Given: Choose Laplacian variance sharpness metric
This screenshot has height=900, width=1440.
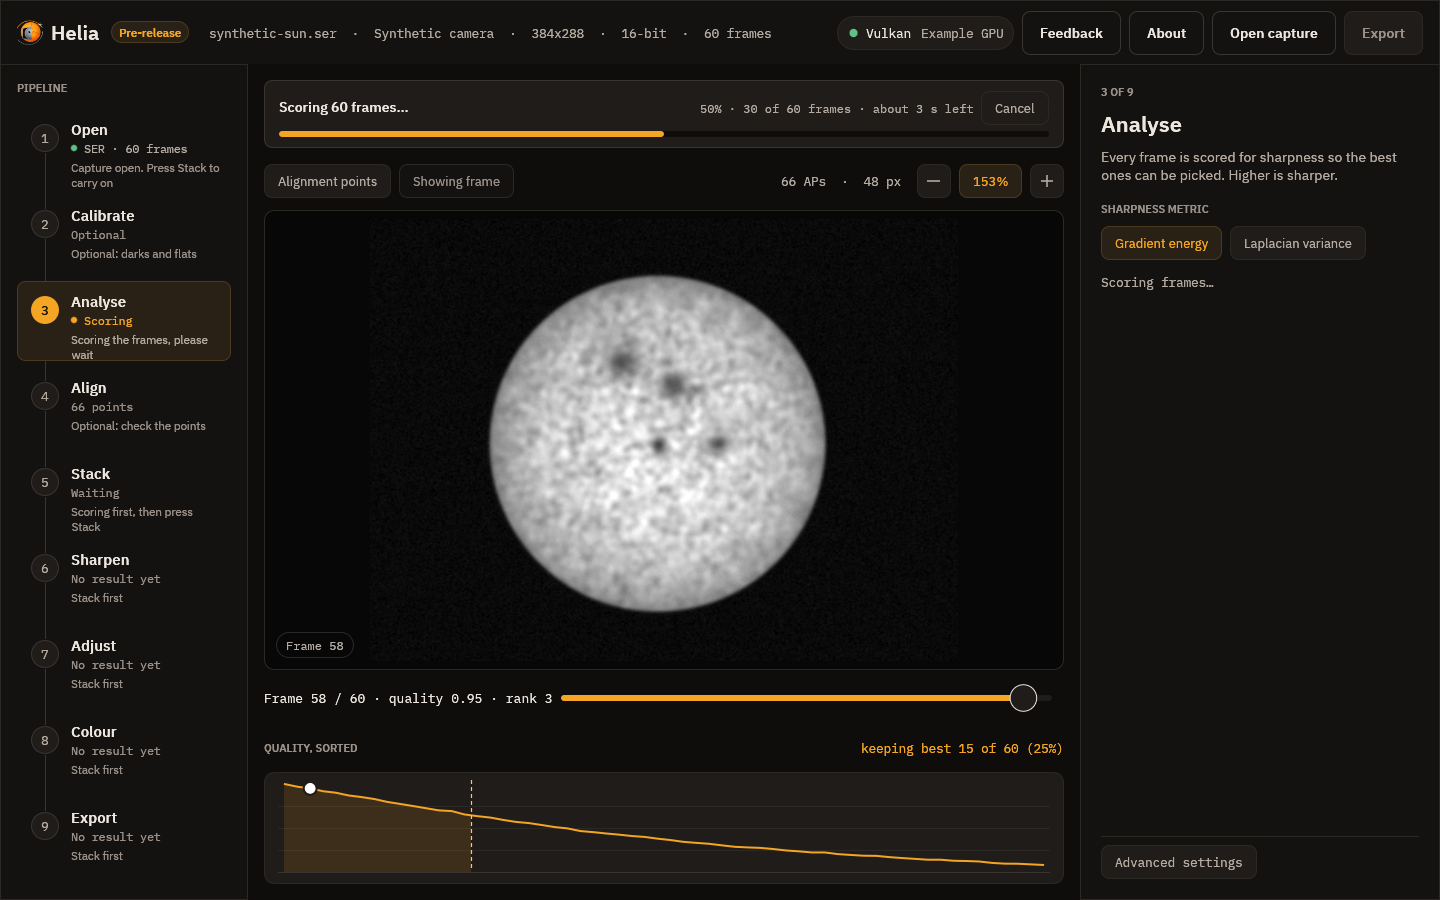Looking at the screenshot, I should (1297, 243).
